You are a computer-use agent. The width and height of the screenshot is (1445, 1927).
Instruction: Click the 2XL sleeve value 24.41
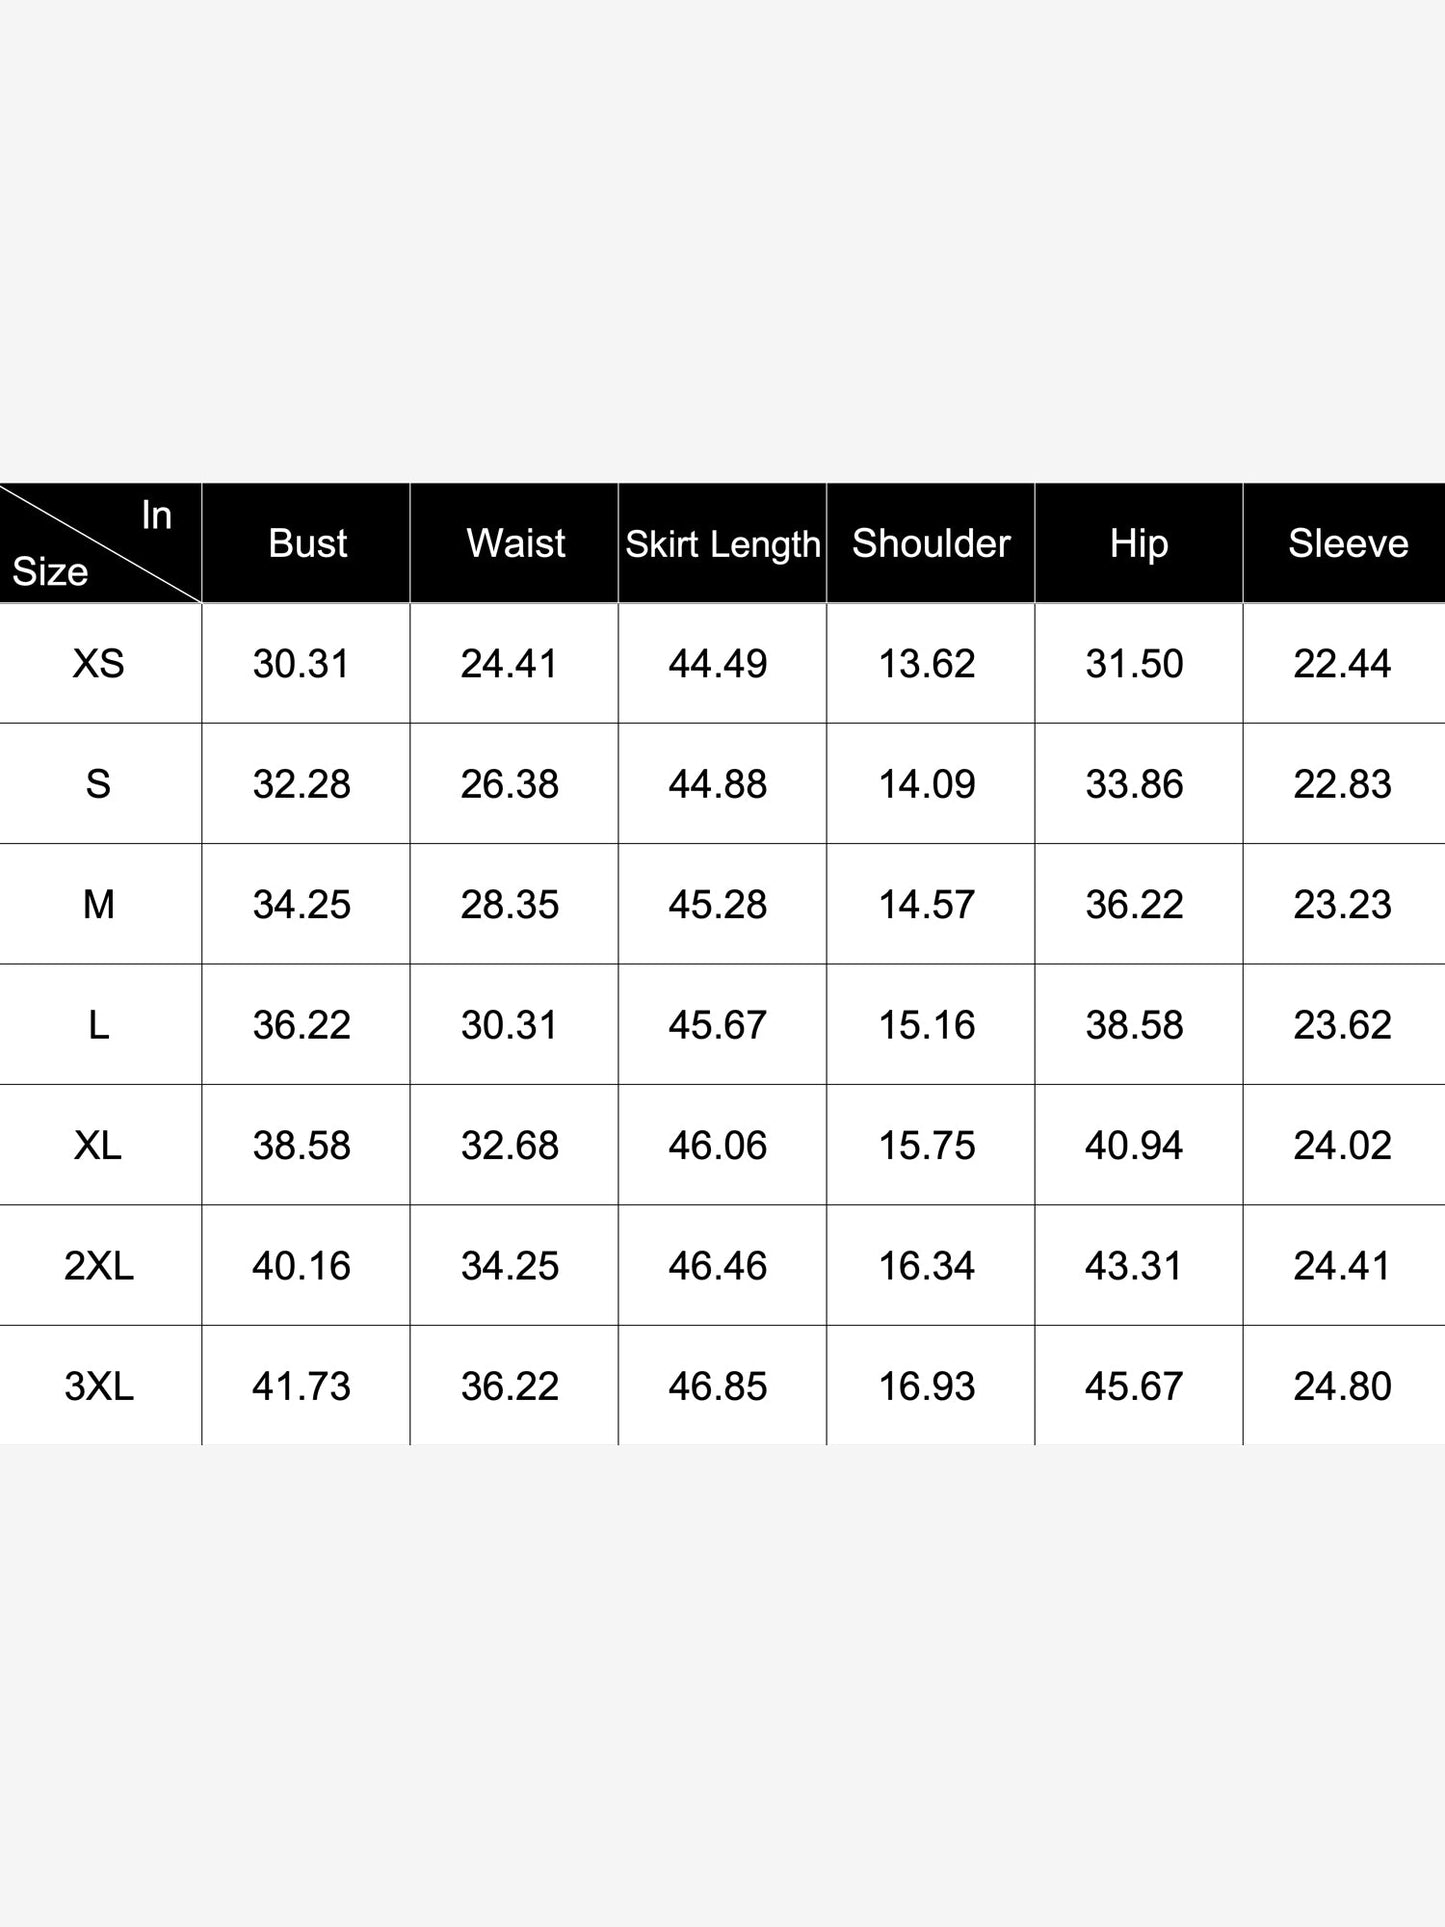pos(1342,1266)
